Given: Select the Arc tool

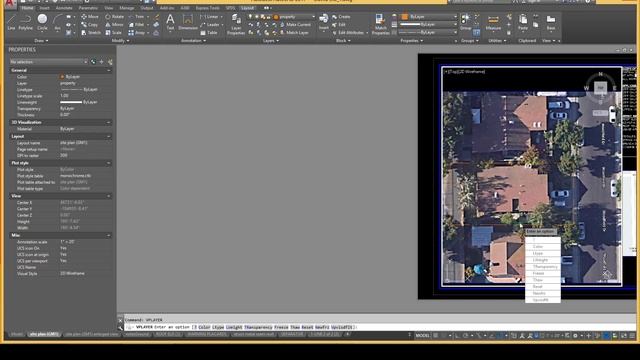Looking at the screenshot, I should tap(58, 22).
